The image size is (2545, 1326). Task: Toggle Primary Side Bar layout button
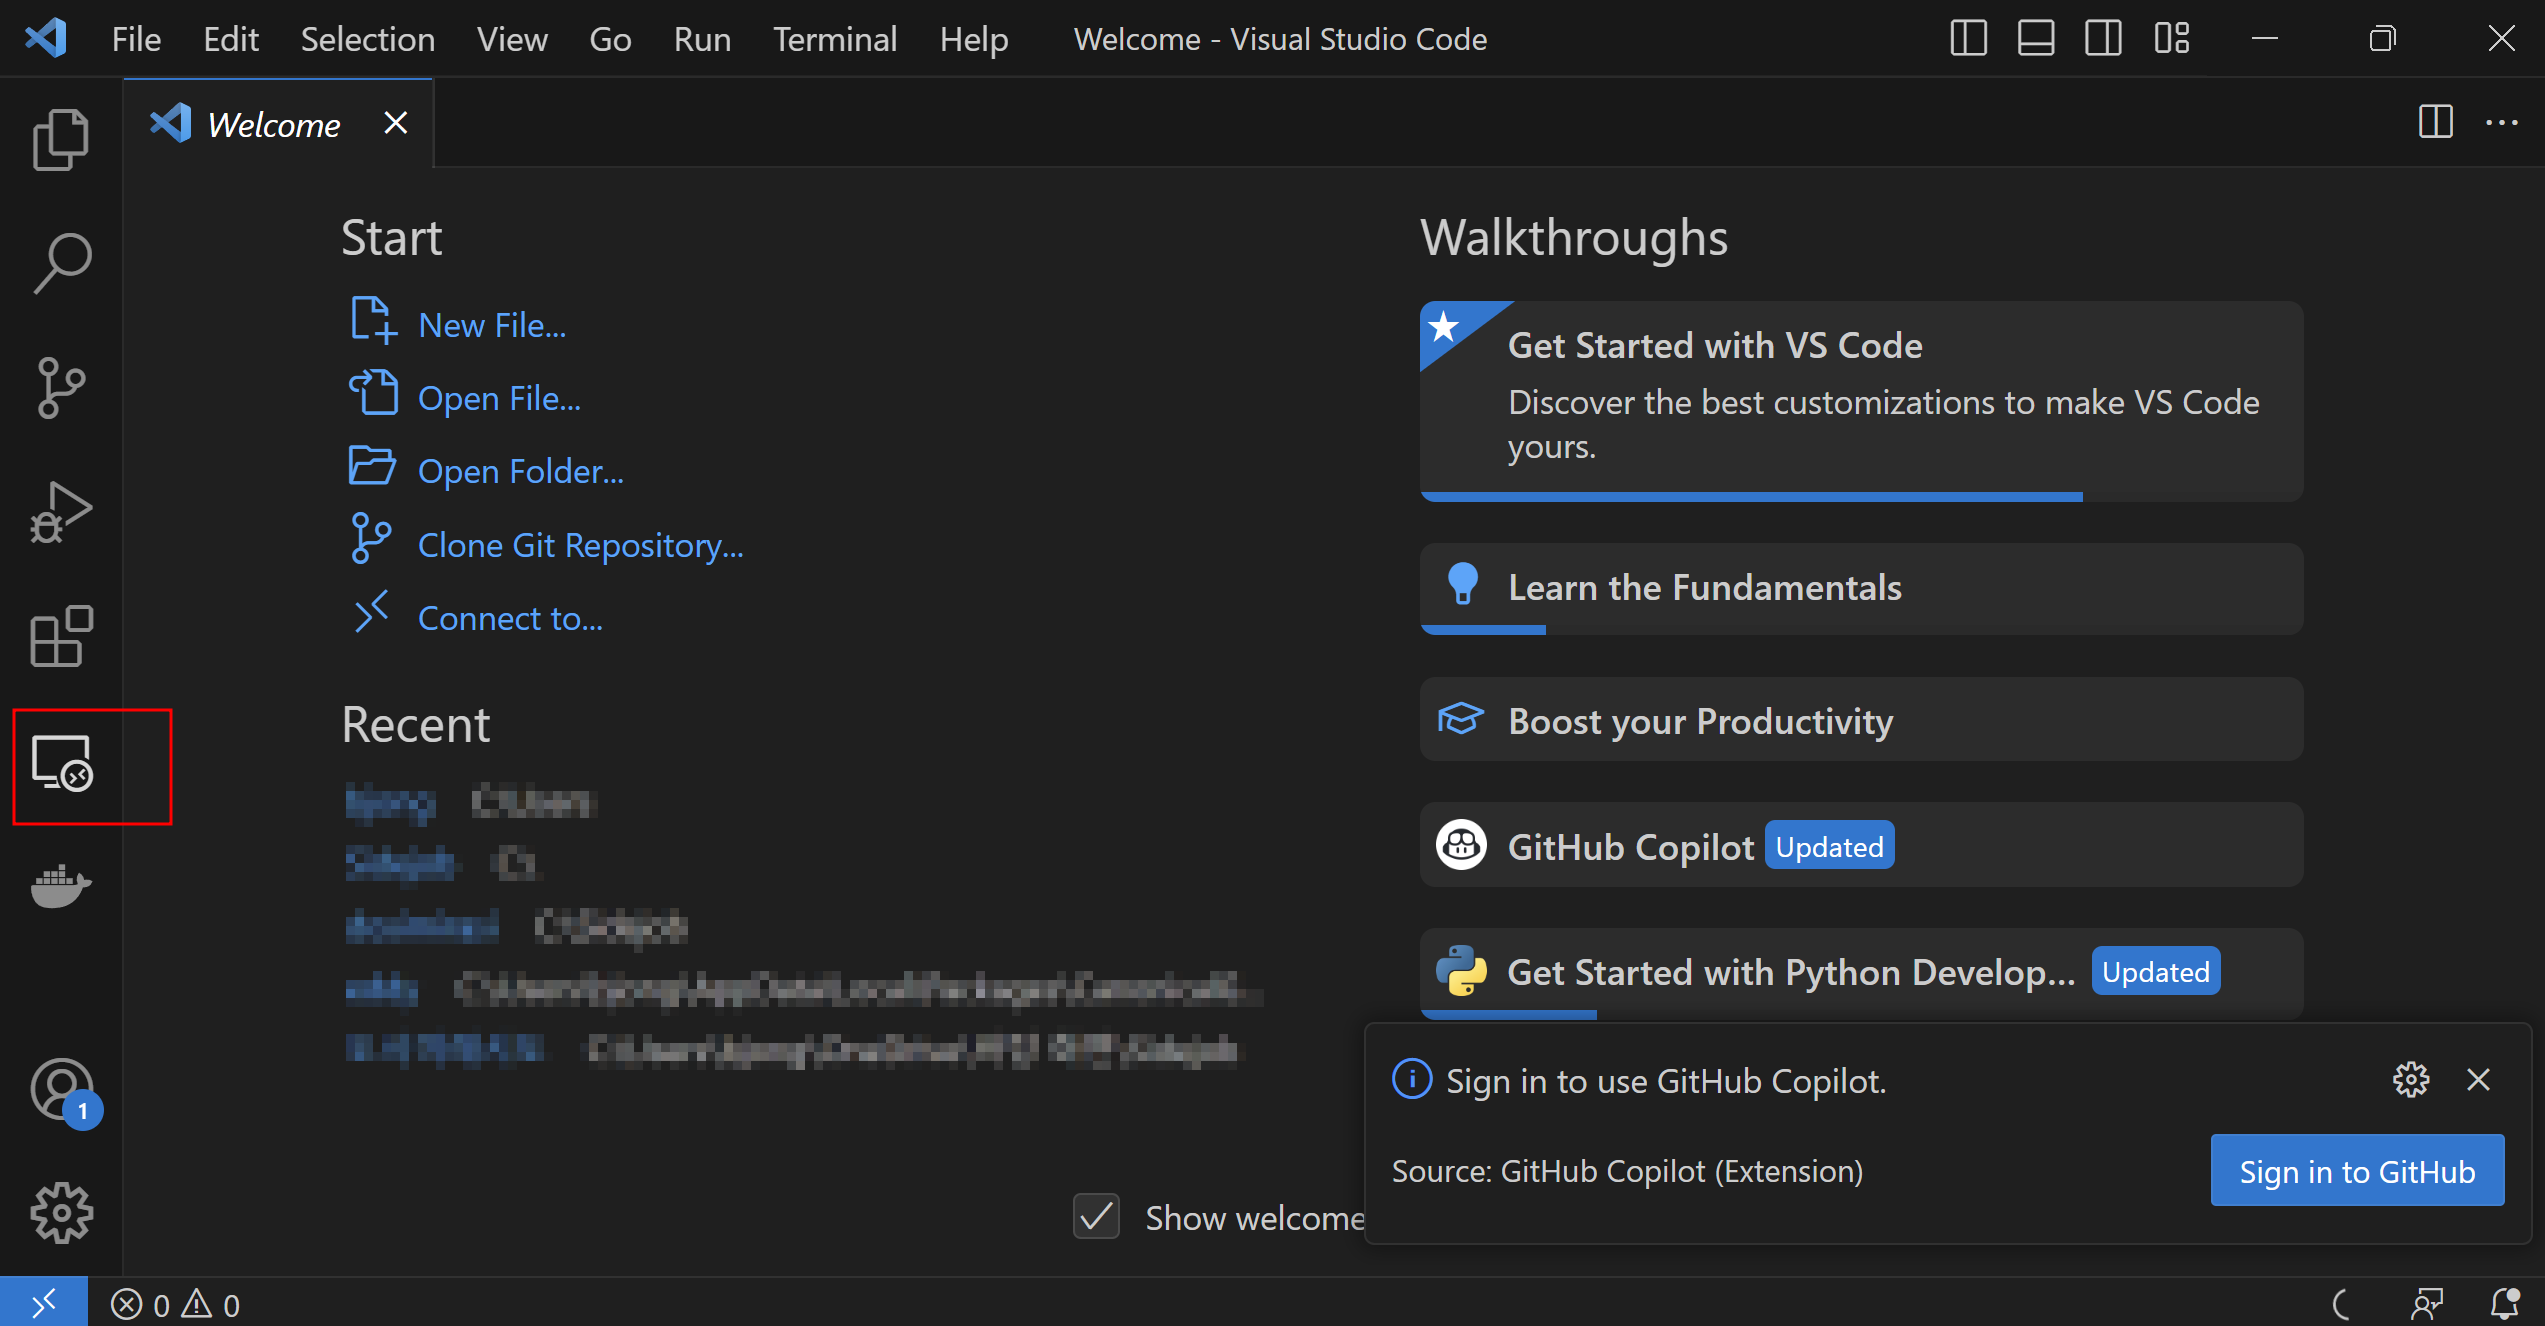(x=1968, y=39)
